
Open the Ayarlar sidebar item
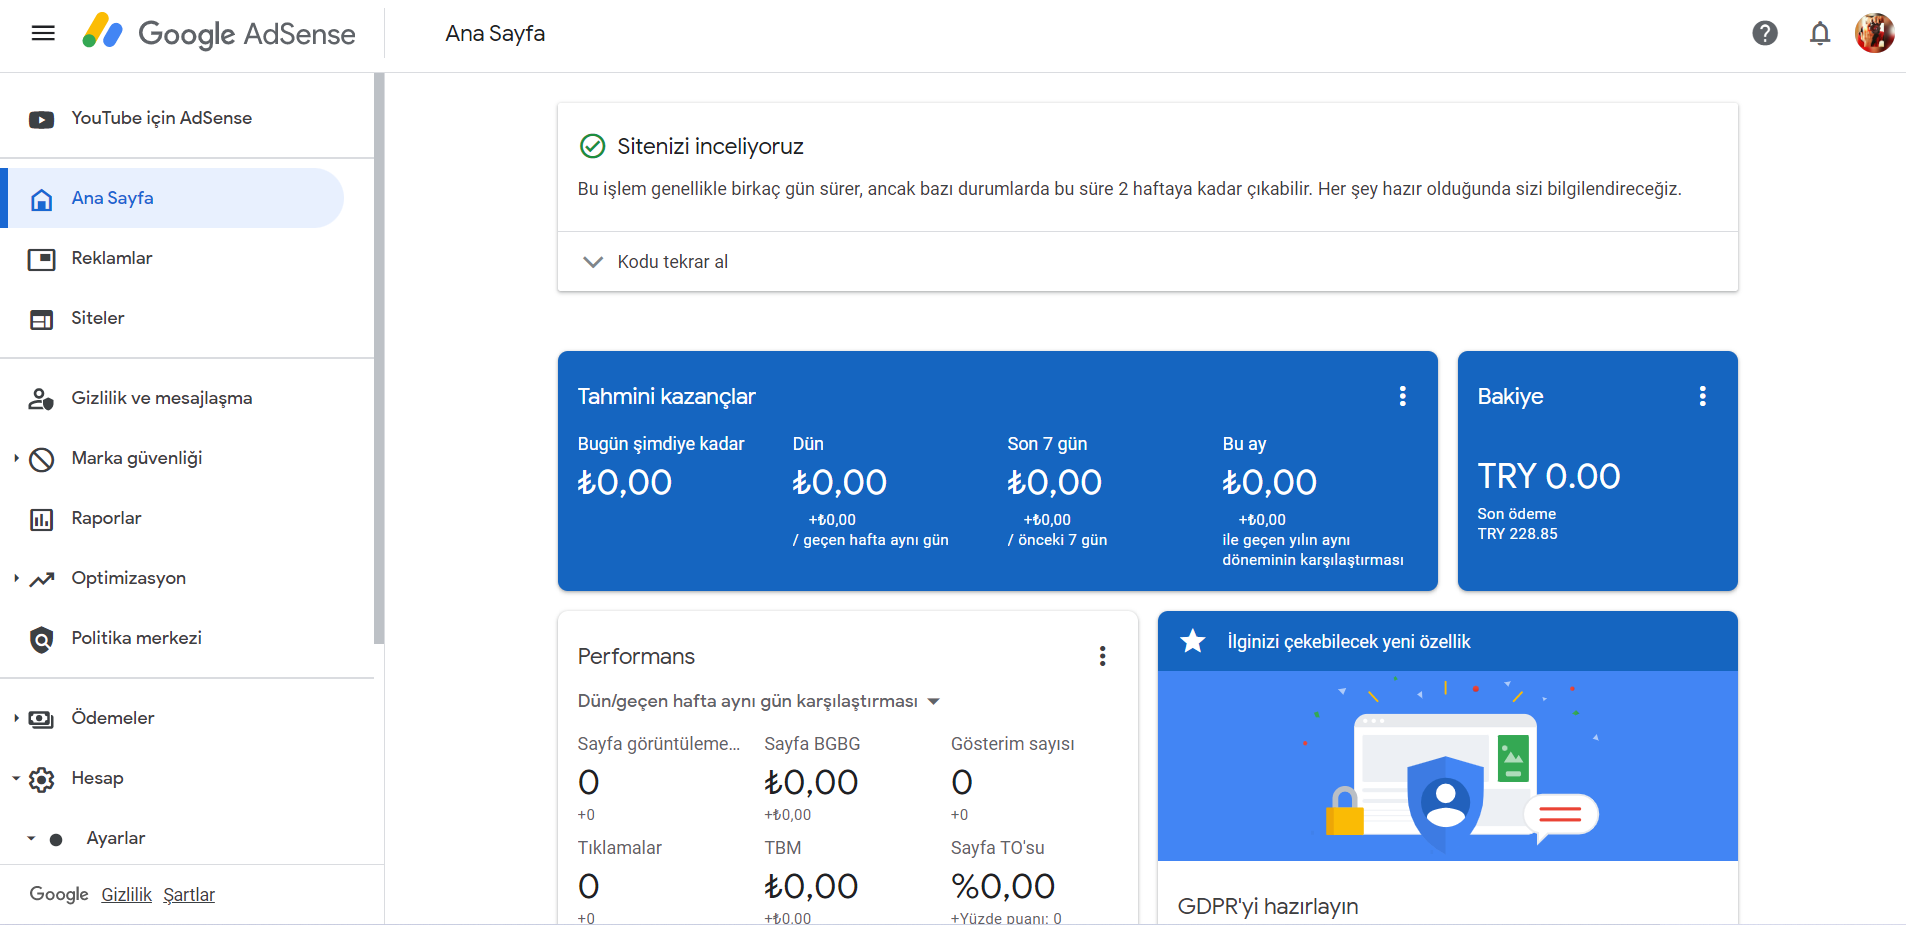[115, 838]
